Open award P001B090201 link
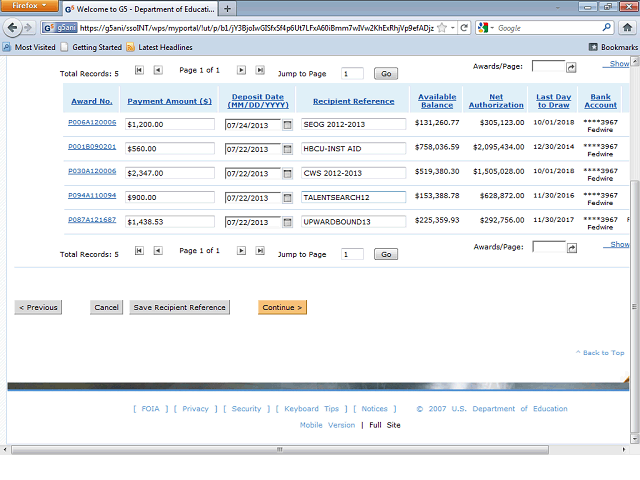Screen dimensions: 640x480 point(92,147)
